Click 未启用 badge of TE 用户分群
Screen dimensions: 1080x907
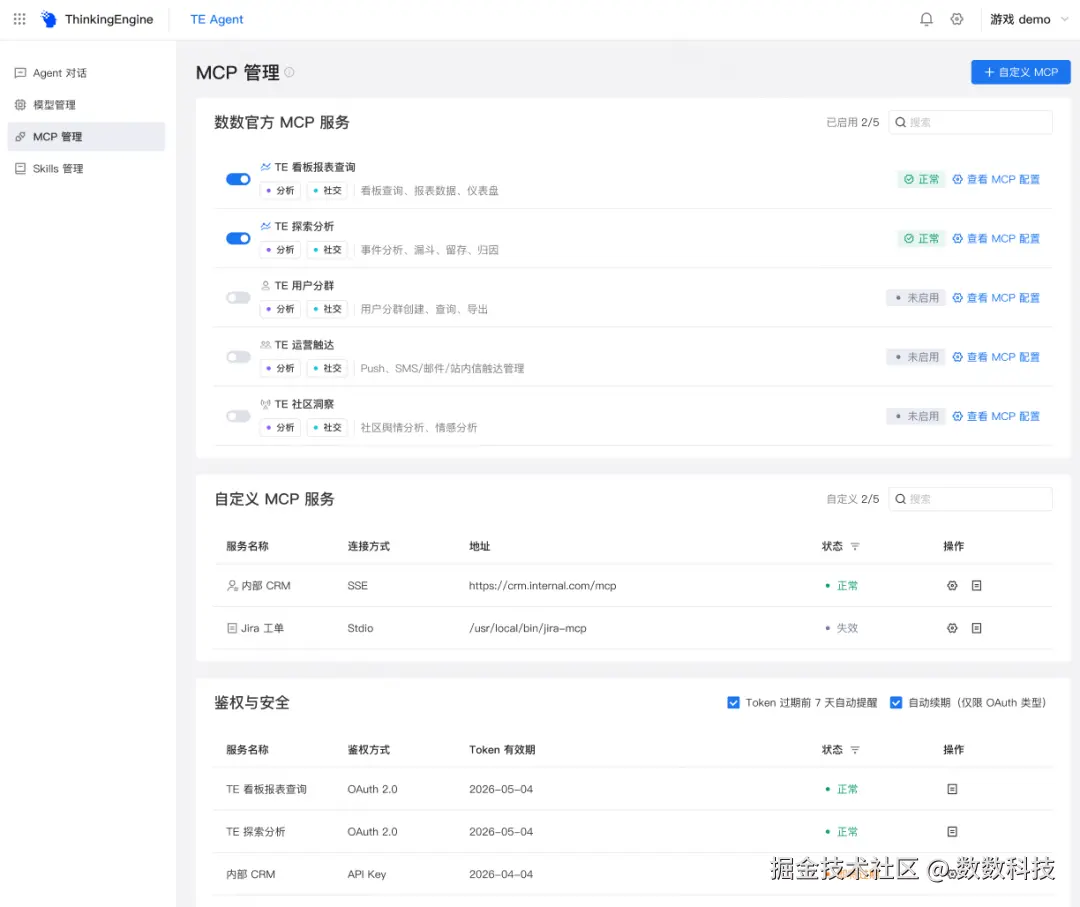click(915, 298)
